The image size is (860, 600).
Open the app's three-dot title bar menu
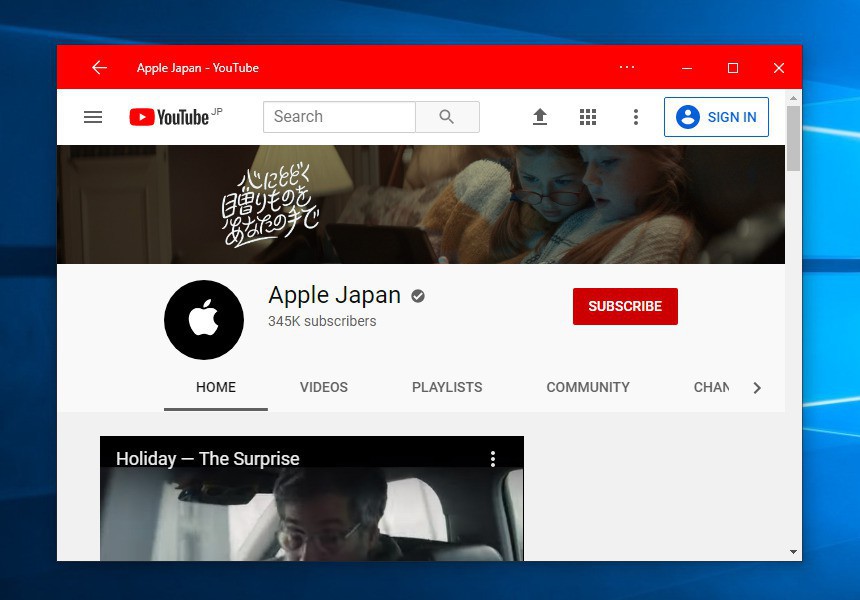point(627,67)
